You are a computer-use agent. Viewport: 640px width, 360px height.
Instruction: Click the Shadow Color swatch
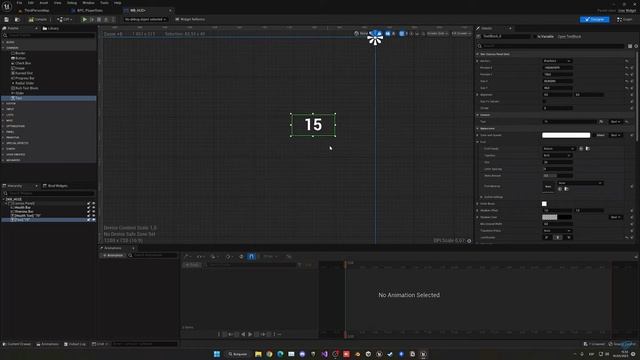557,217
